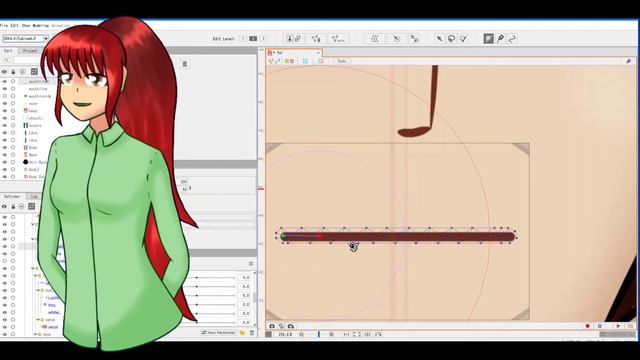The width and height of the screenshot is (640, 360).
Task: Click the fit to screen icon in the status bar
Action: (x=357, y=334)
